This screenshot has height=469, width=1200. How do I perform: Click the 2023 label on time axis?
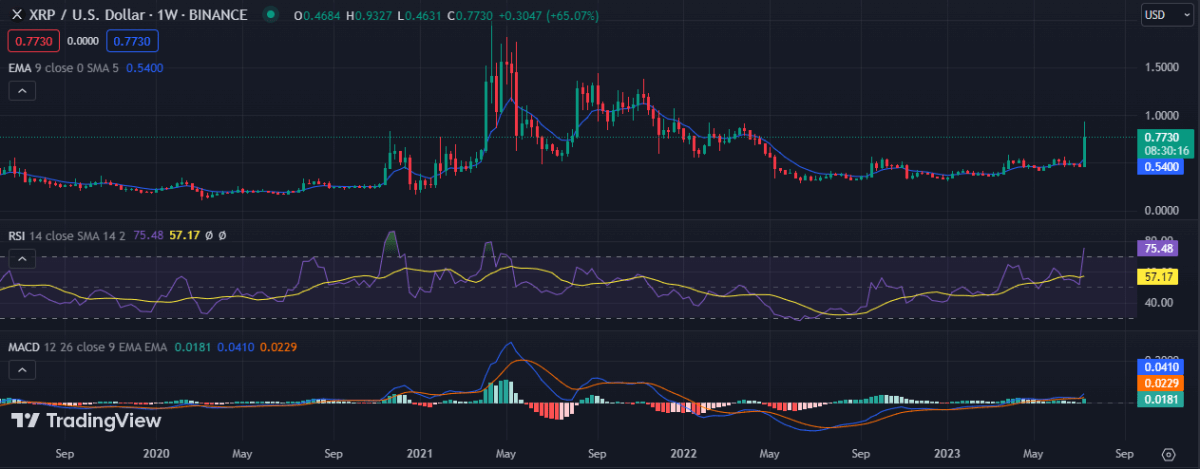click(946, 453)
